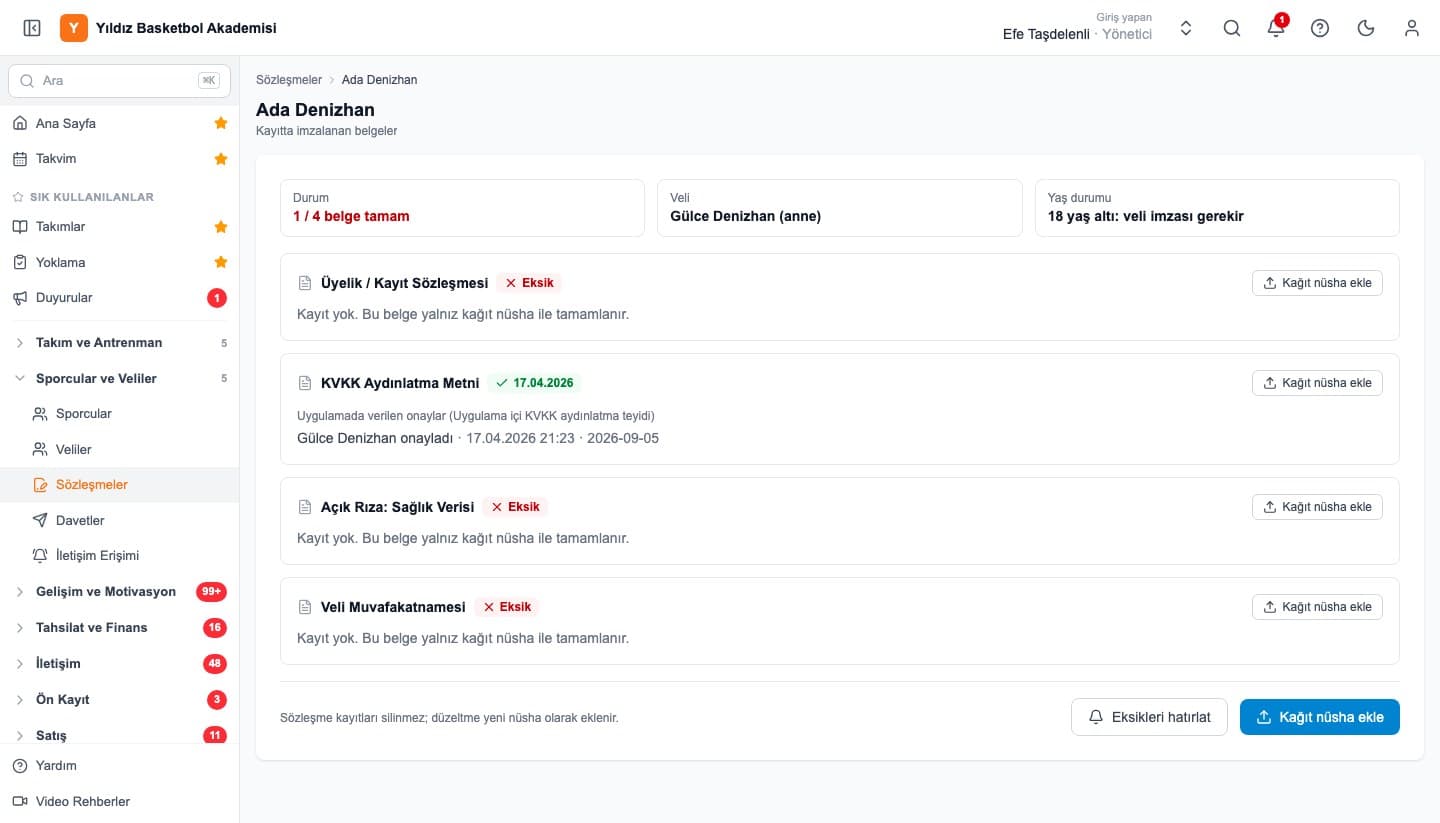Toggle the Takvim favorite star
The width and height of the screenshot is (1440, 823).
point(221,159)
